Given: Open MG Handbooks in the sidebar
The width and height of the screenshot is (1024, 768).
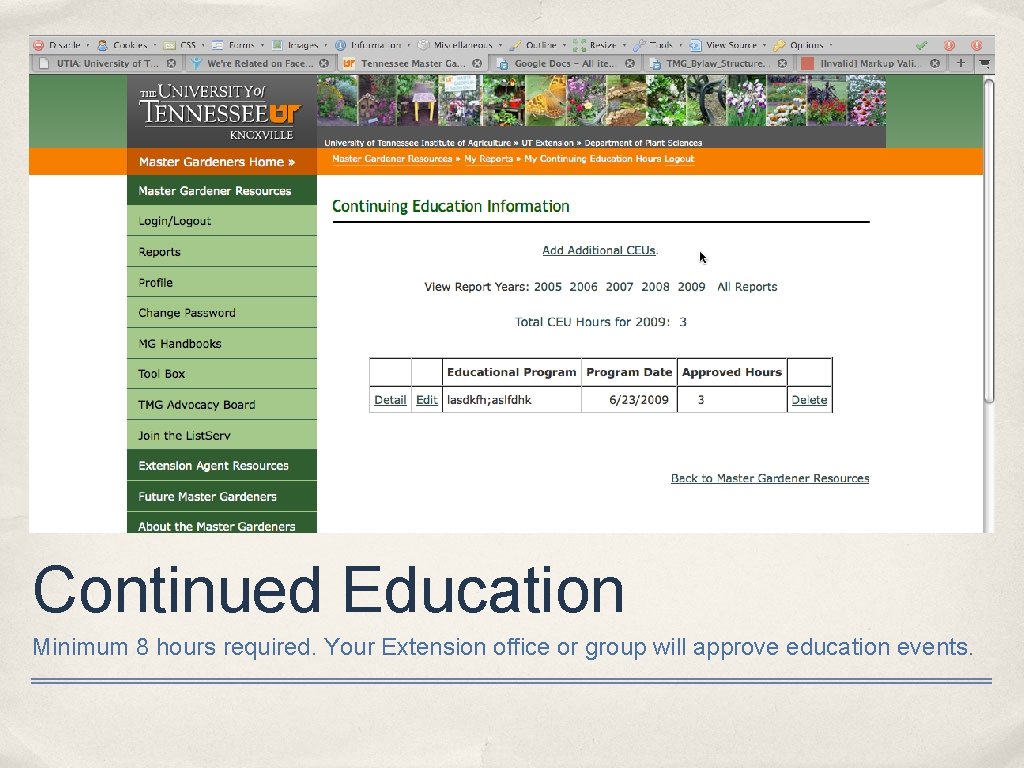Looking at the screenshot, I should (x=222, y=344).
